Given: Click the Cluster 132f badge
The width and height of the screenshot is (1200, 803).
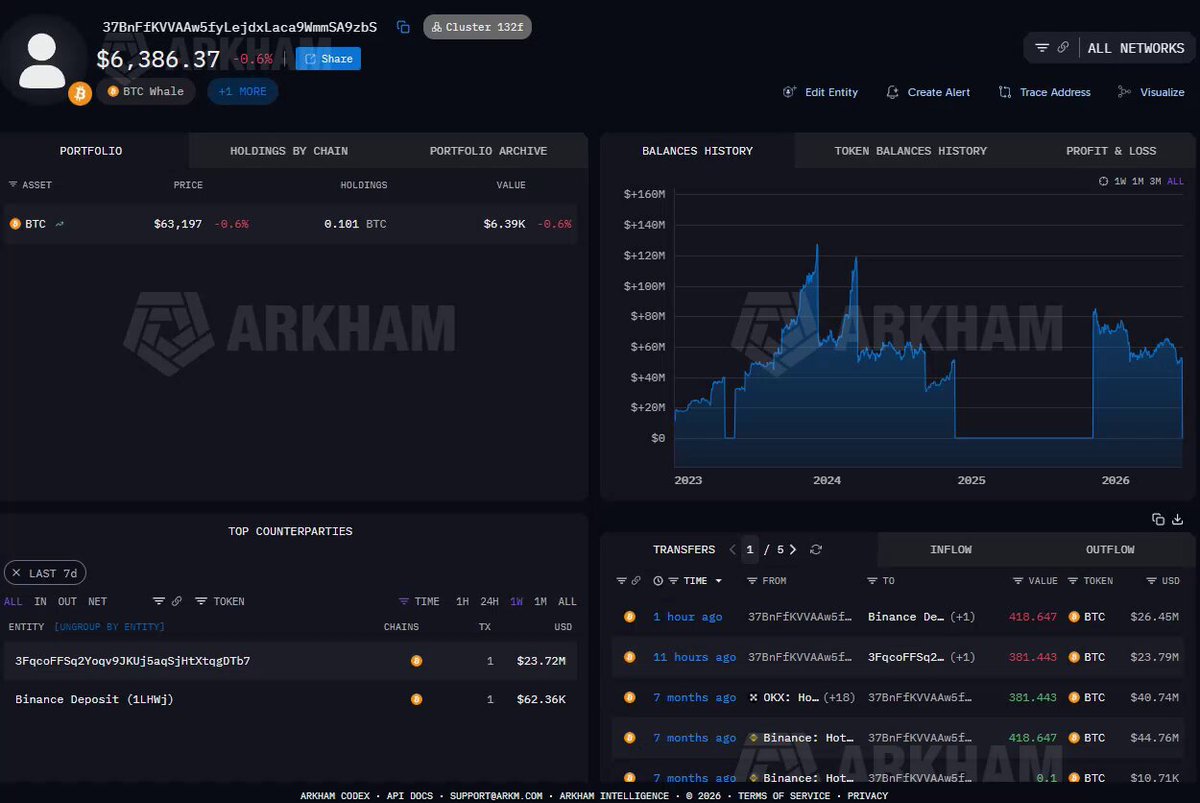Looking at the screenshot, I should [x=477, y=27].
